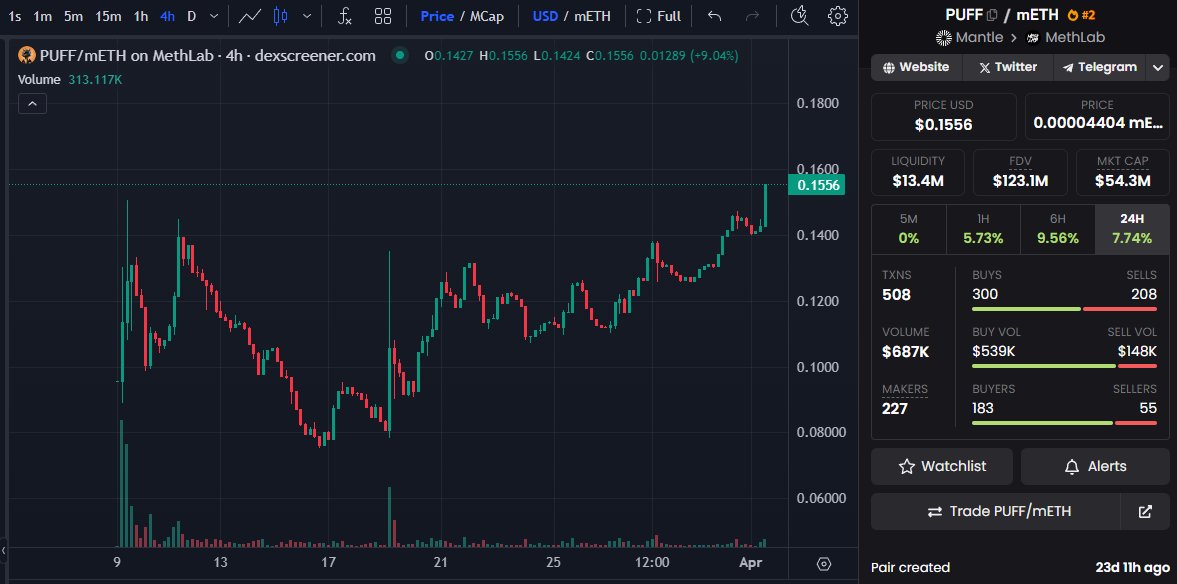The width and height of the screenshot is (1177, 584).
Task: Click the LIQUIDITY $13.4M box
Action: pos(918,172)
